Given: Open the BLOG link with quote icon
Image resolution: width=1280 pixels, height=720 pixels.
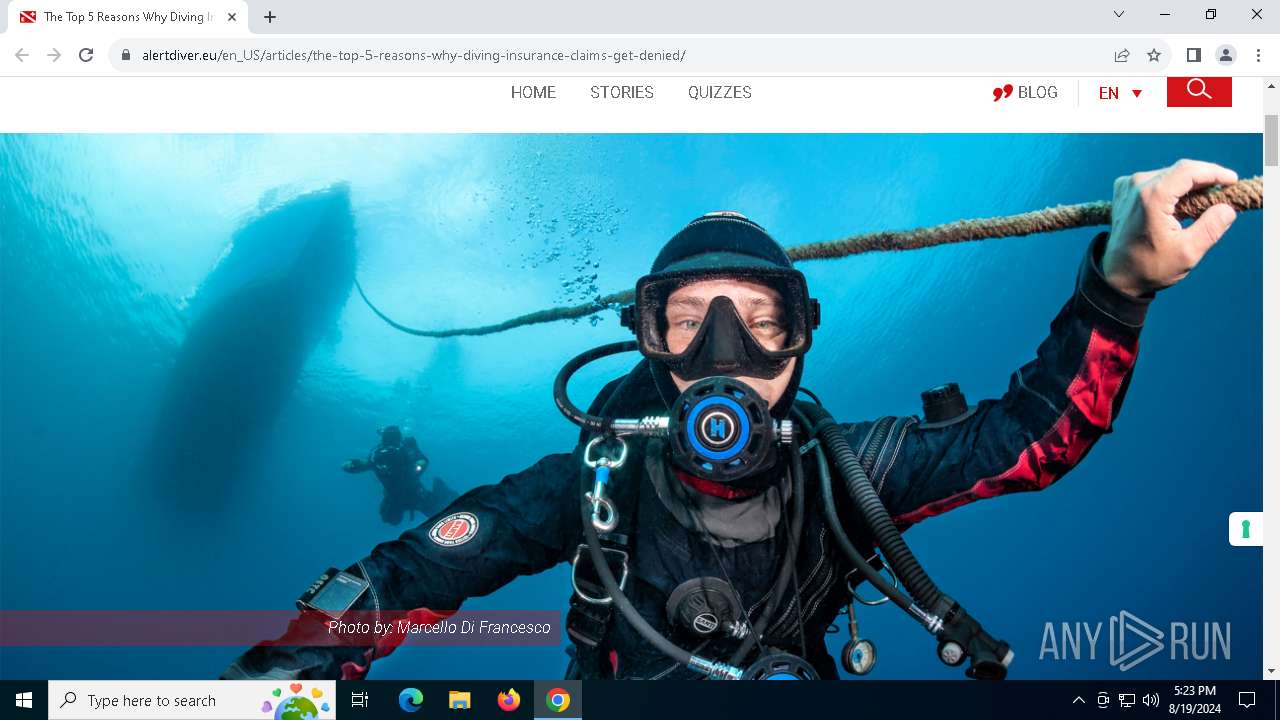Looking at the screenshot, I should pos(1025,93).
